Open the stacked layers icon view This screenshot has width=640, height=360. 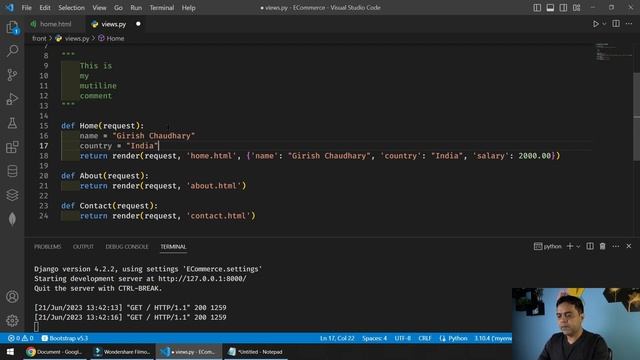pyautogui.click(x=12, y=195)
